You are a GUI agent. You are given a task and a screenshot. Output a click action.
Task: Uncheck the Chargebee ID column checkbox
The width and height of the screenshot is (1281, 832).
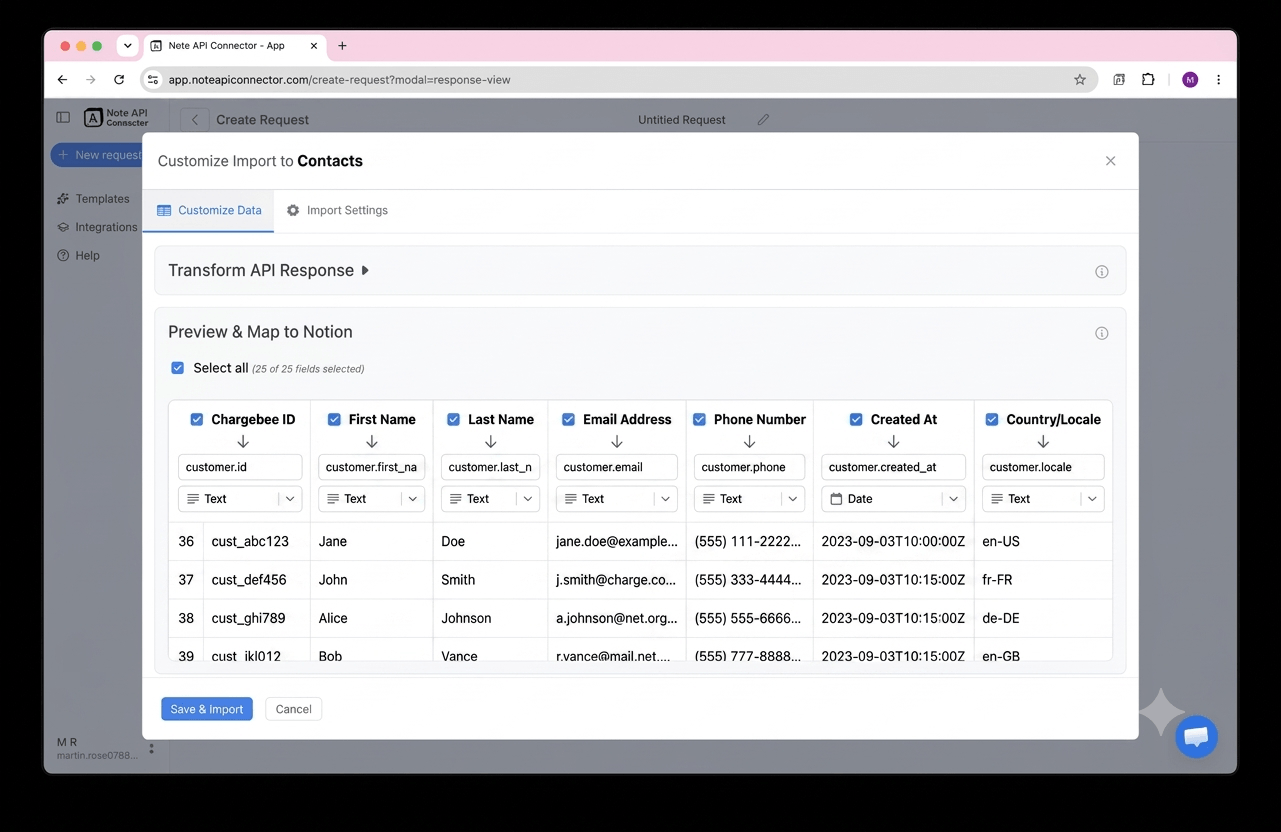[196, 419]
